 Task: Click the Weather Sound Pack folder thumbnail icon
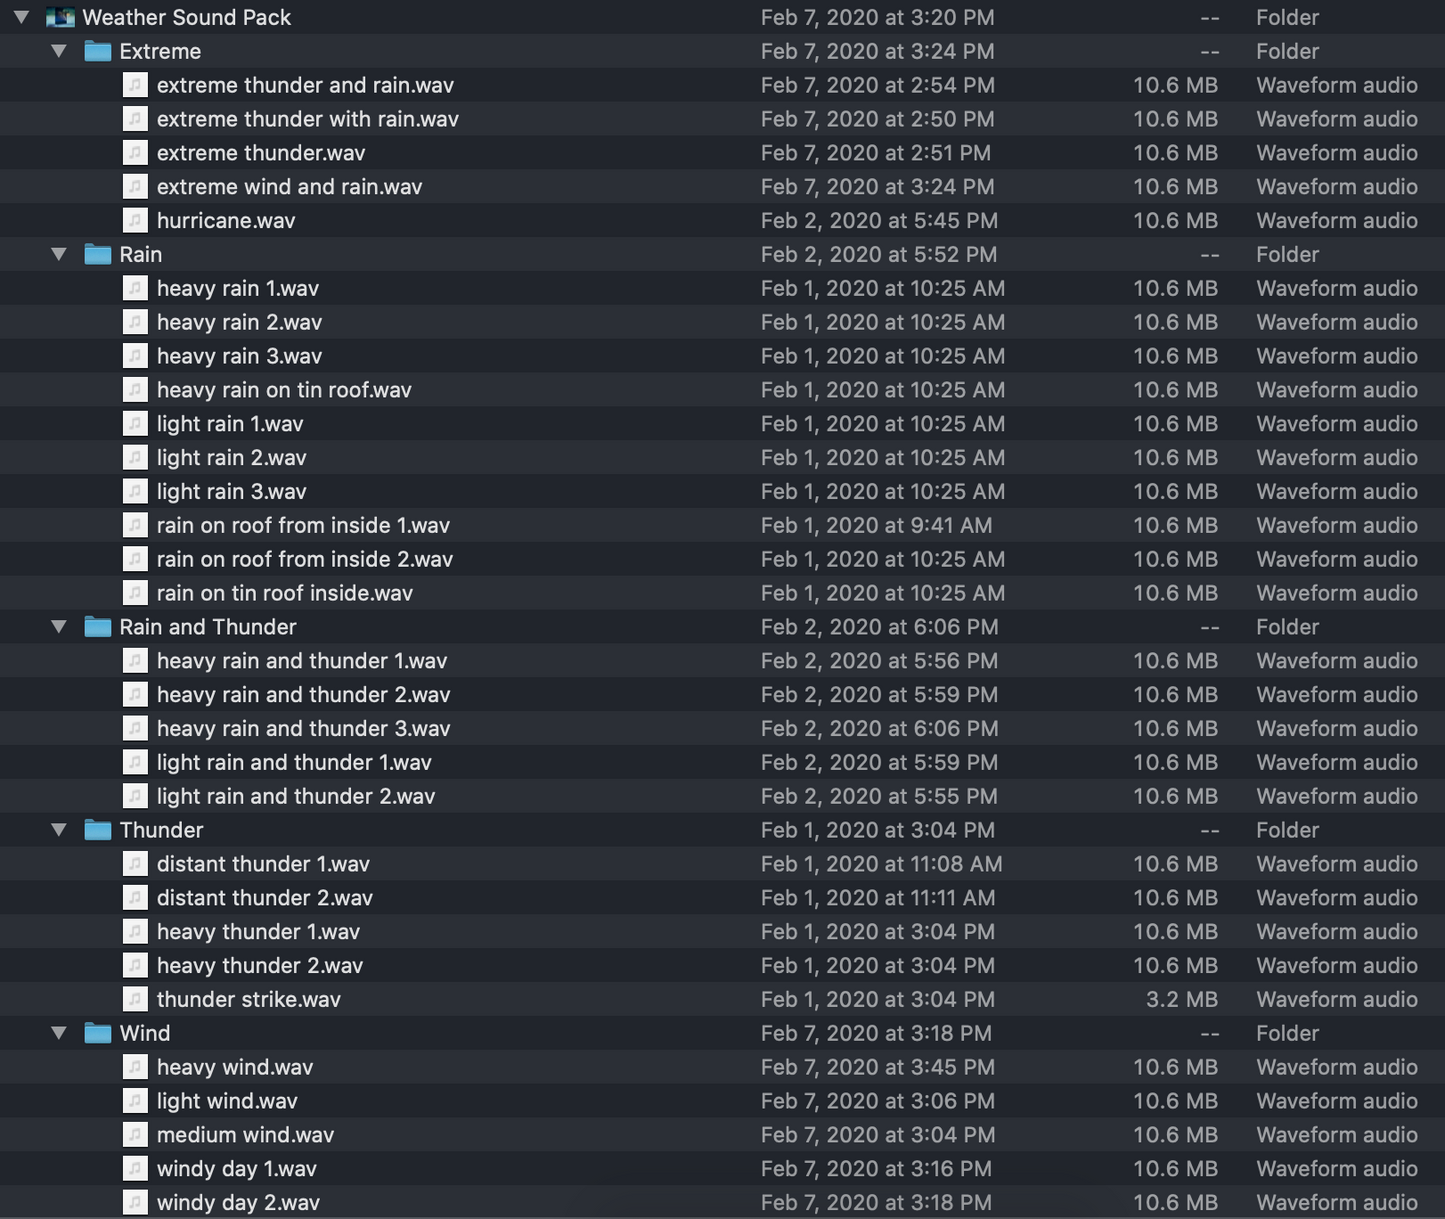[60, 18]
